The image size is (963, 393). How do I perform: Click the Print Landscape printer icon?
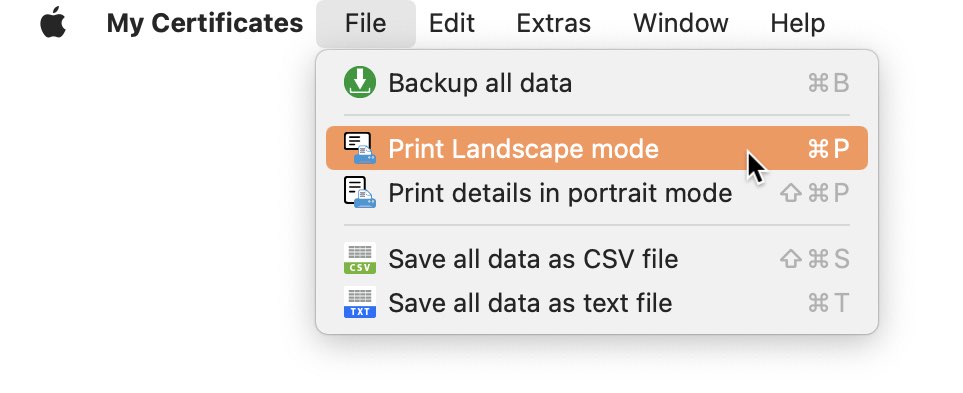point(360,148)
